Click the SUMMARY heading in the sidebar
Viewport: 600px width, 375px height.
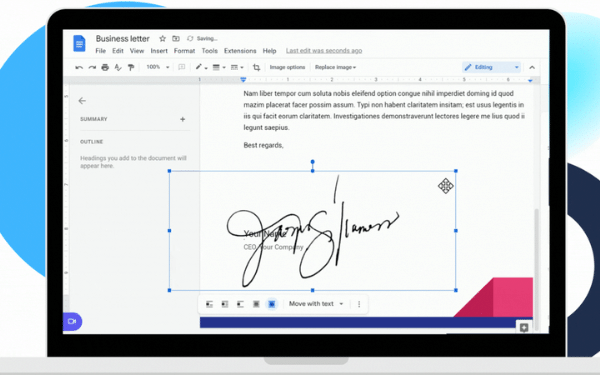pos(94,119)
